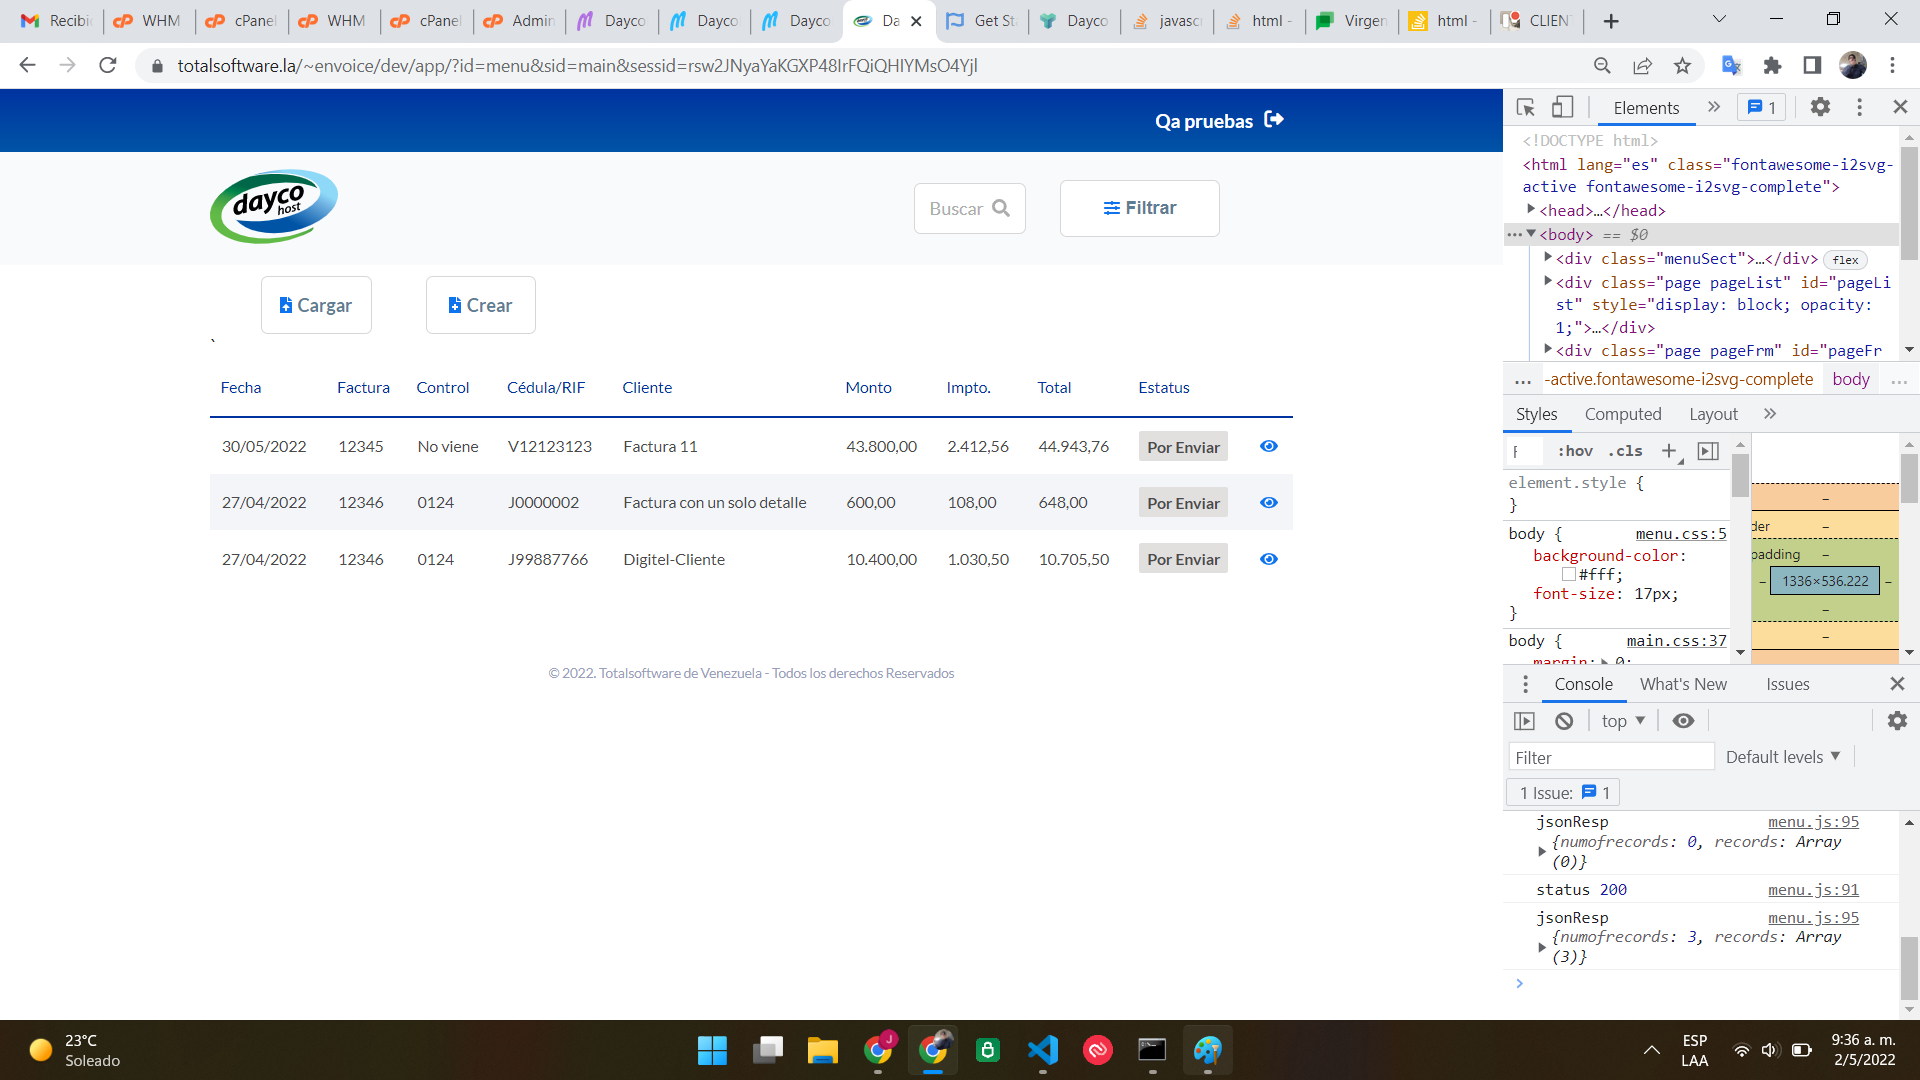The width and height of the screenshot is (1920, 1080).
Task: Open the top JavaScript context dropdown
Action: (1622, 721)
